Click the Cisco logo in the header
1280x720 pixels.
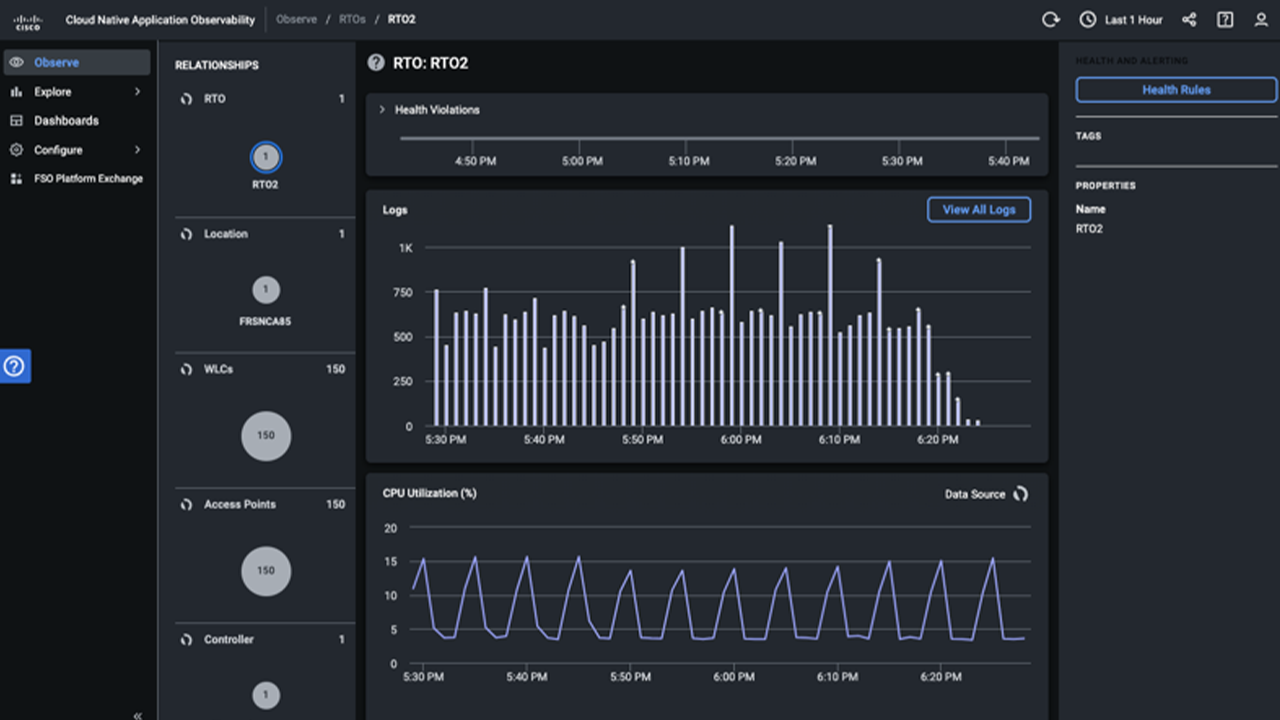[x=28, y=19]
